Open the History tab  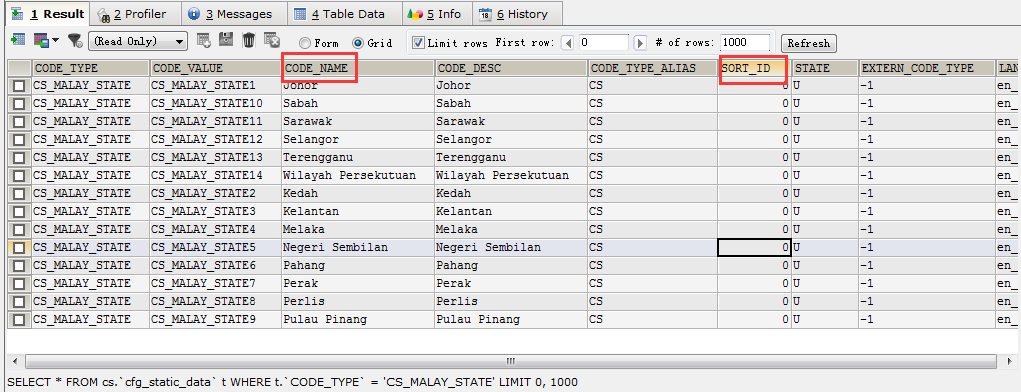(x=514, y=14)
